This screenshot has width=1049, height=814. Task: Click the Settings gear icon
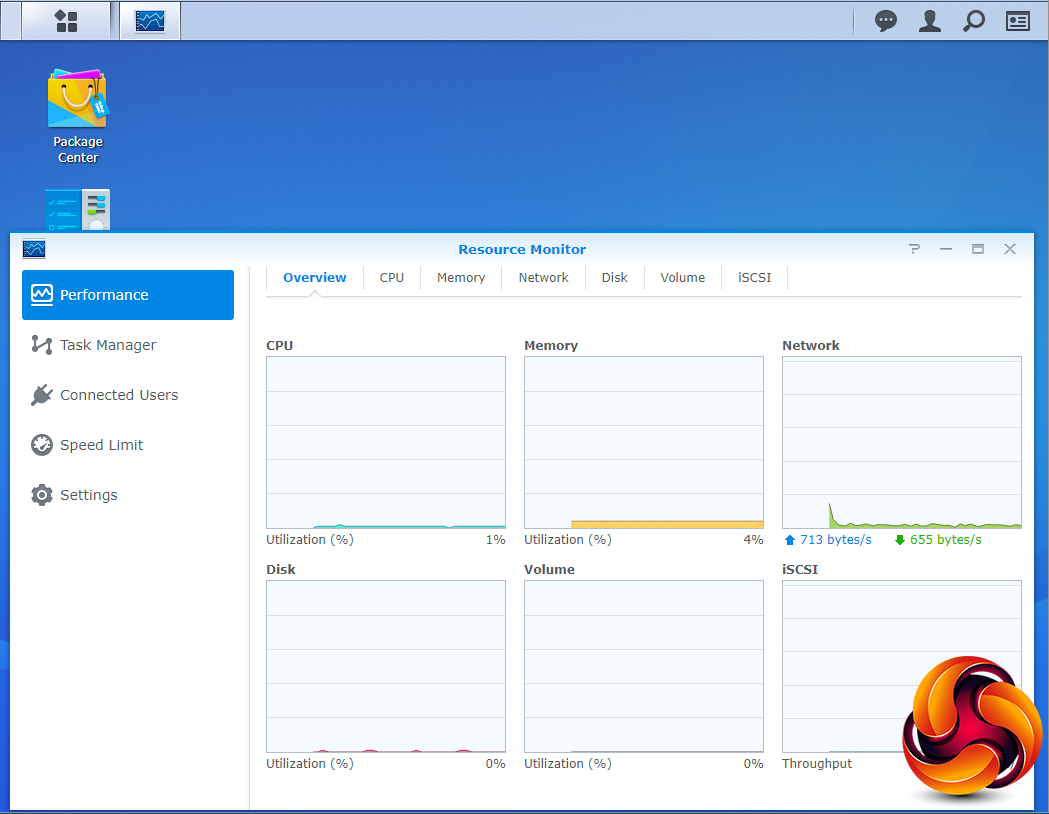41,495
